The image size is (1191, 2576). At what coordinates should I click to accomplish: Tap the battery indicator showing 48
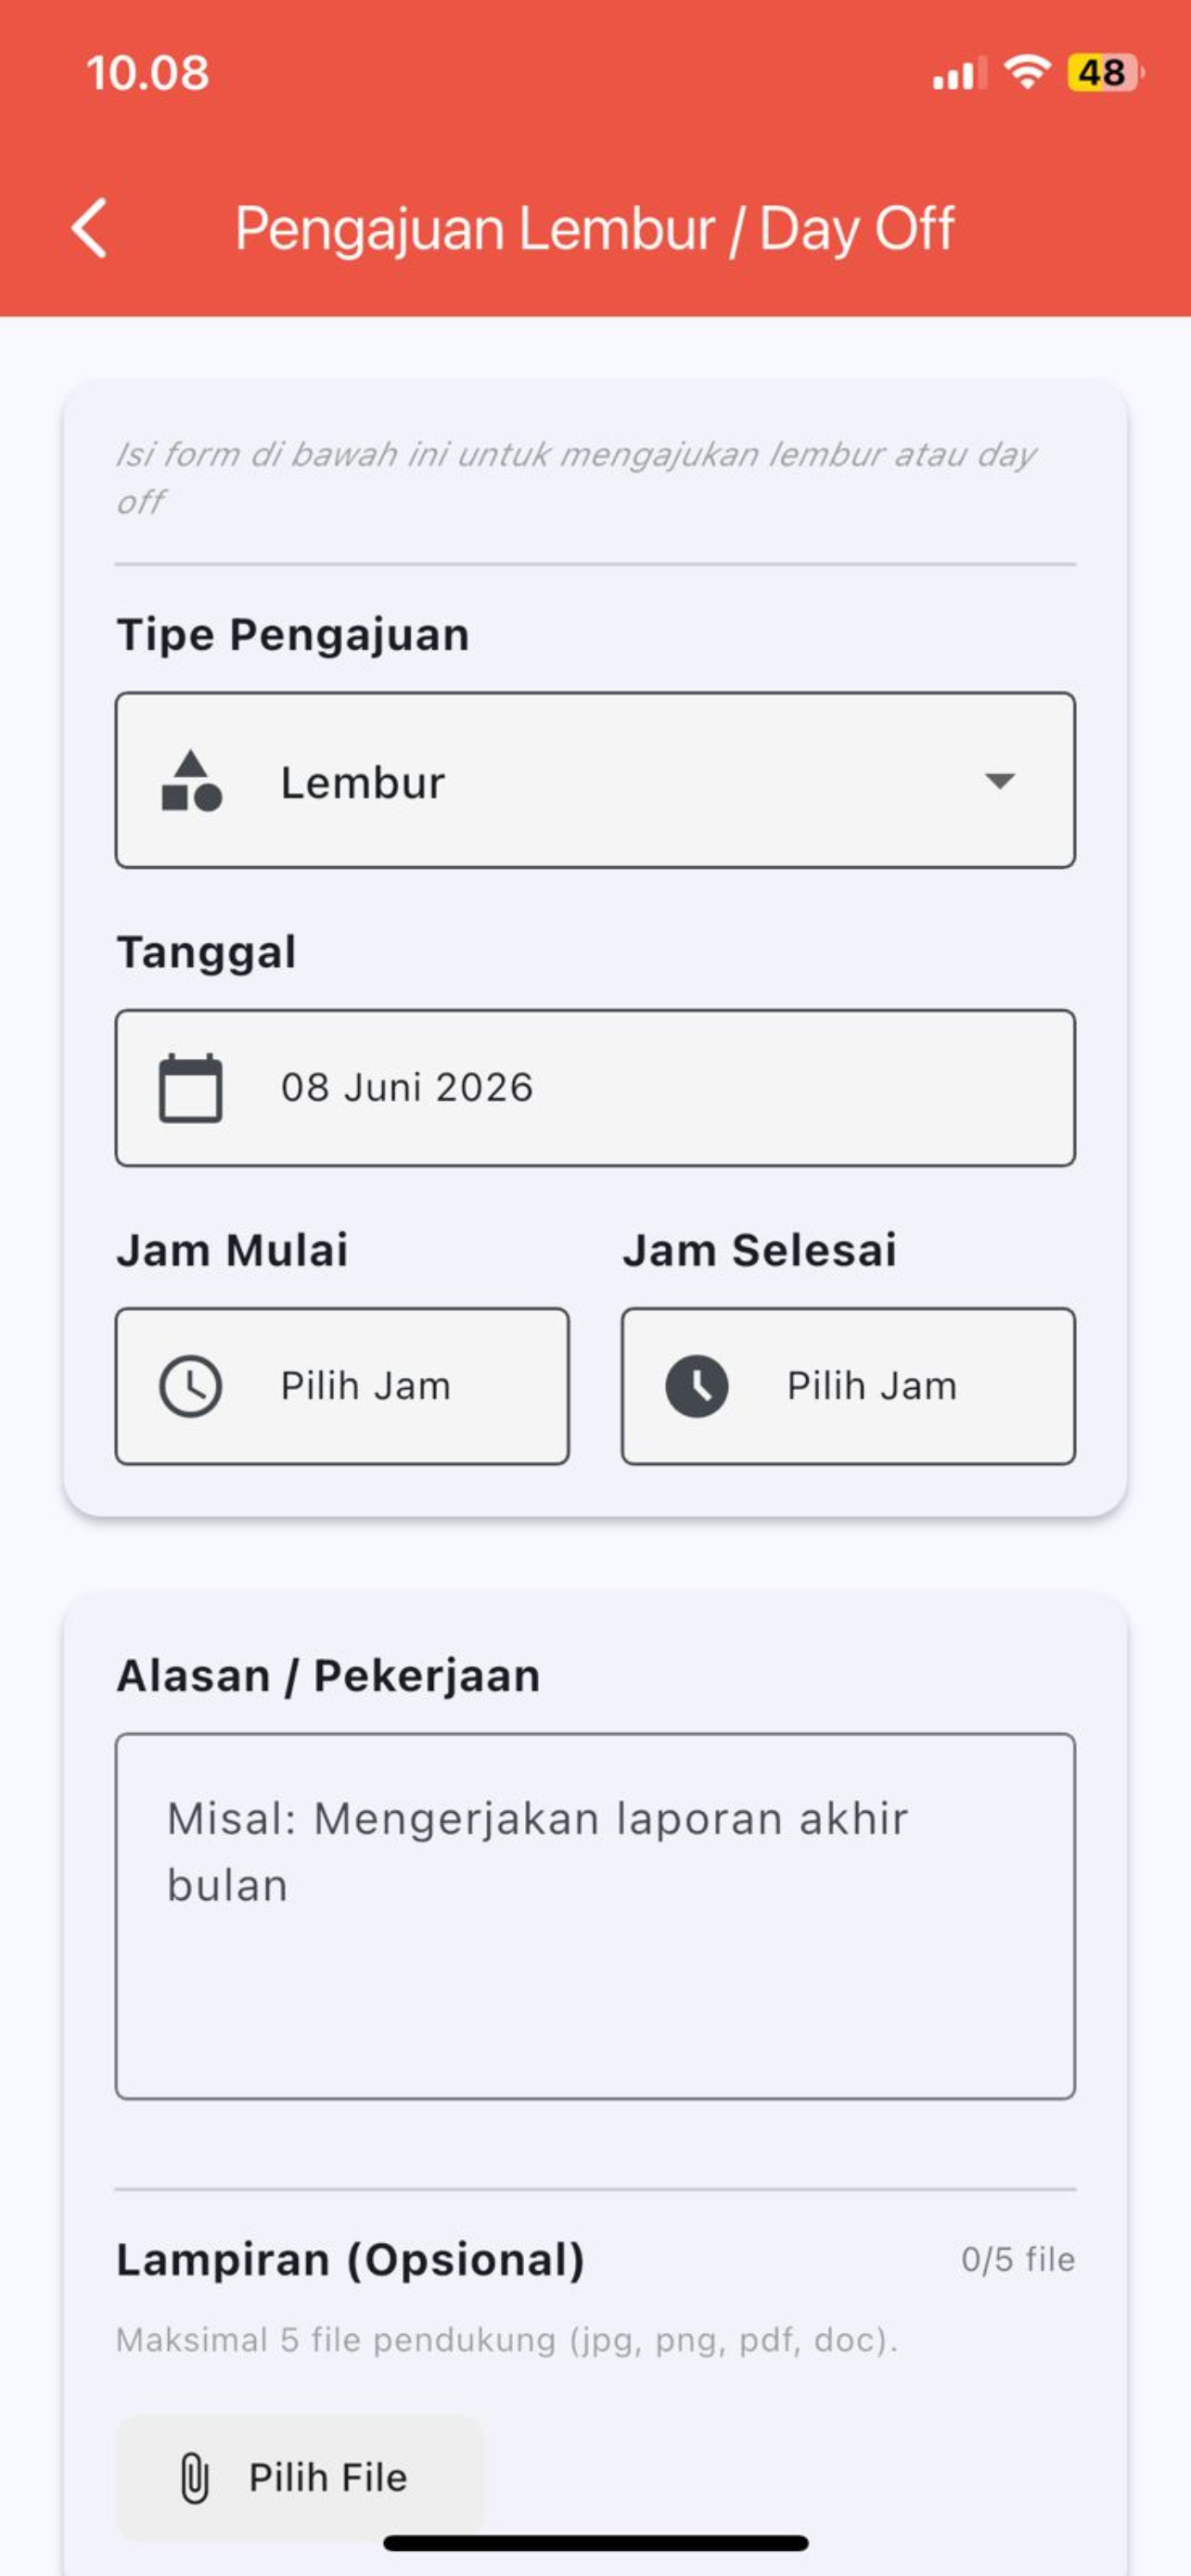(x=1105, y=73)
